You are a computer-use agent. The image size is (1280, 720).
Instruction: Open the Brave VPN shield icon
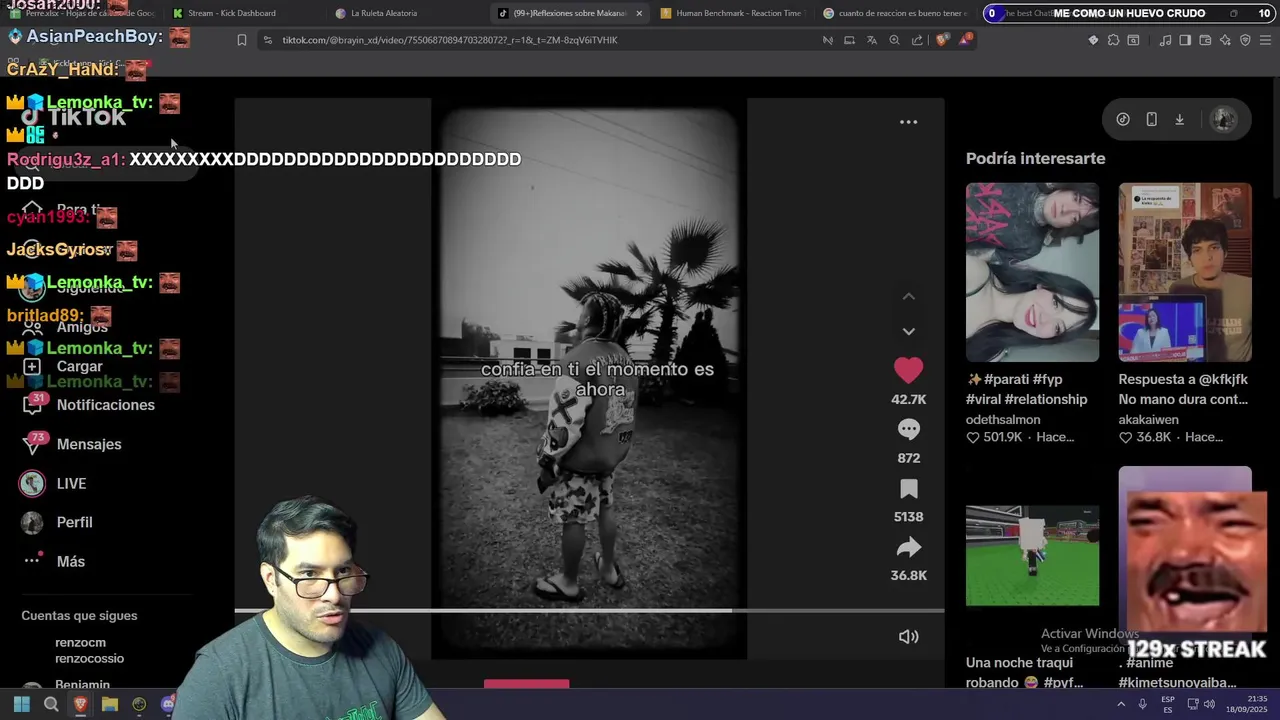click(x=1245, y=40)
